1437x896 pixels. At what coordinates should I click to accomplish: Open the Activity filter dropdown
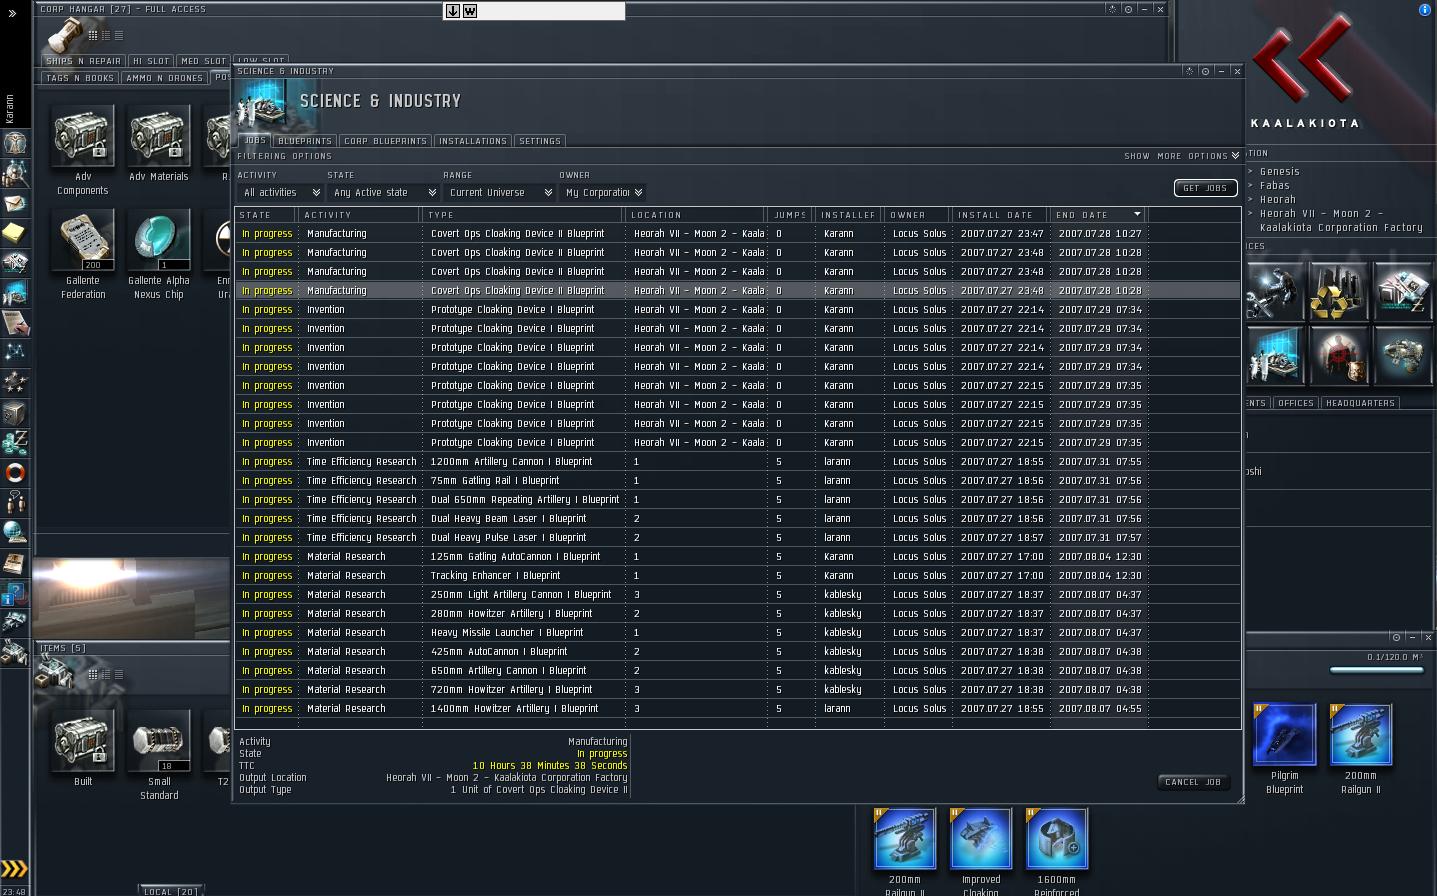point(280,192)
